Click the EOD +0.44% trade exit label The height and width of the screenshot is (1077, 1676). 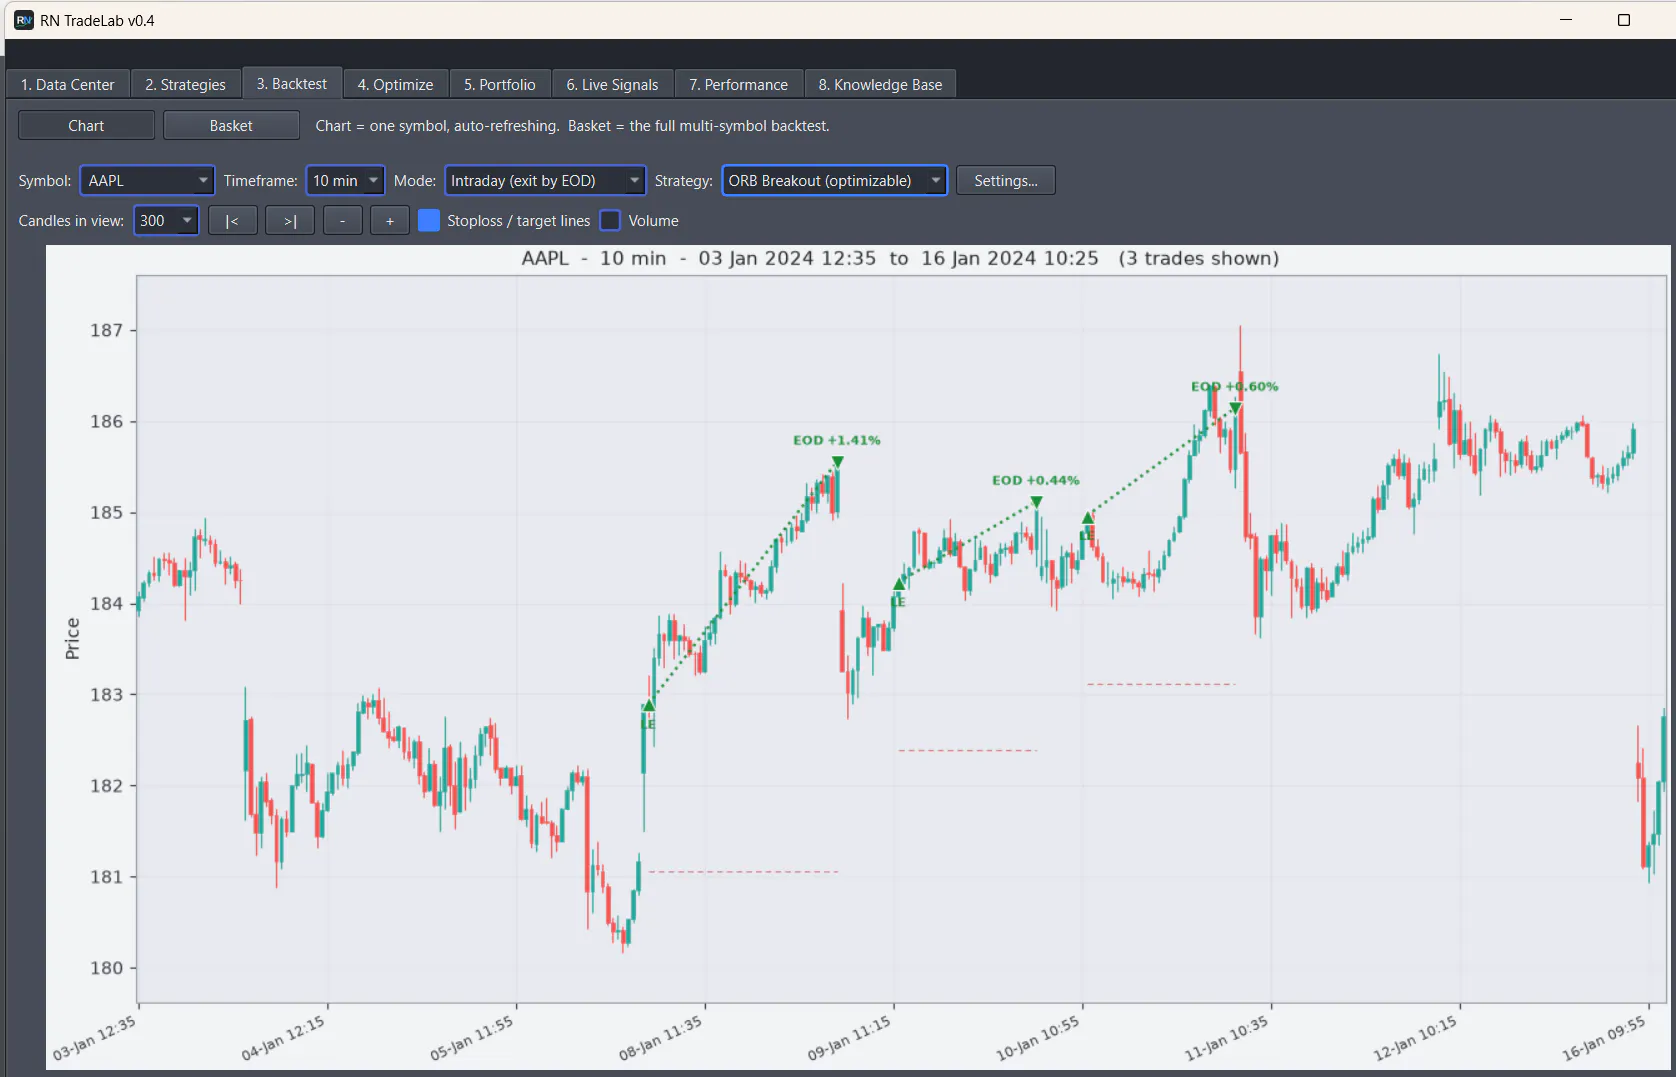tap(1036, 480)
